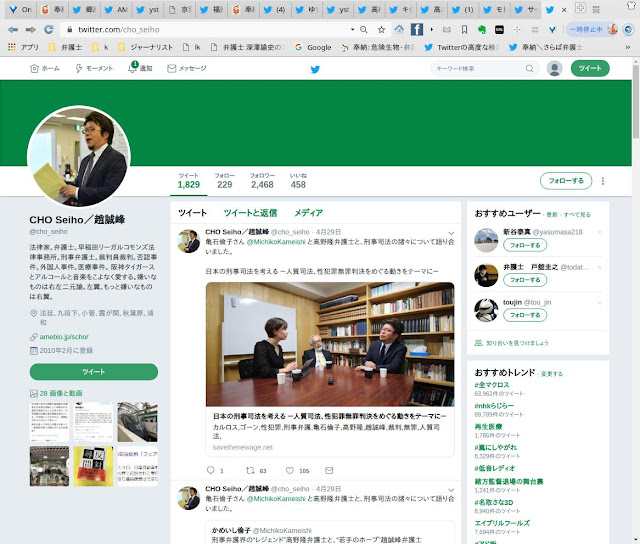The image size is (640, 544).
Task: Switch to the メディア tab
Action: click(x=309, y=213)
